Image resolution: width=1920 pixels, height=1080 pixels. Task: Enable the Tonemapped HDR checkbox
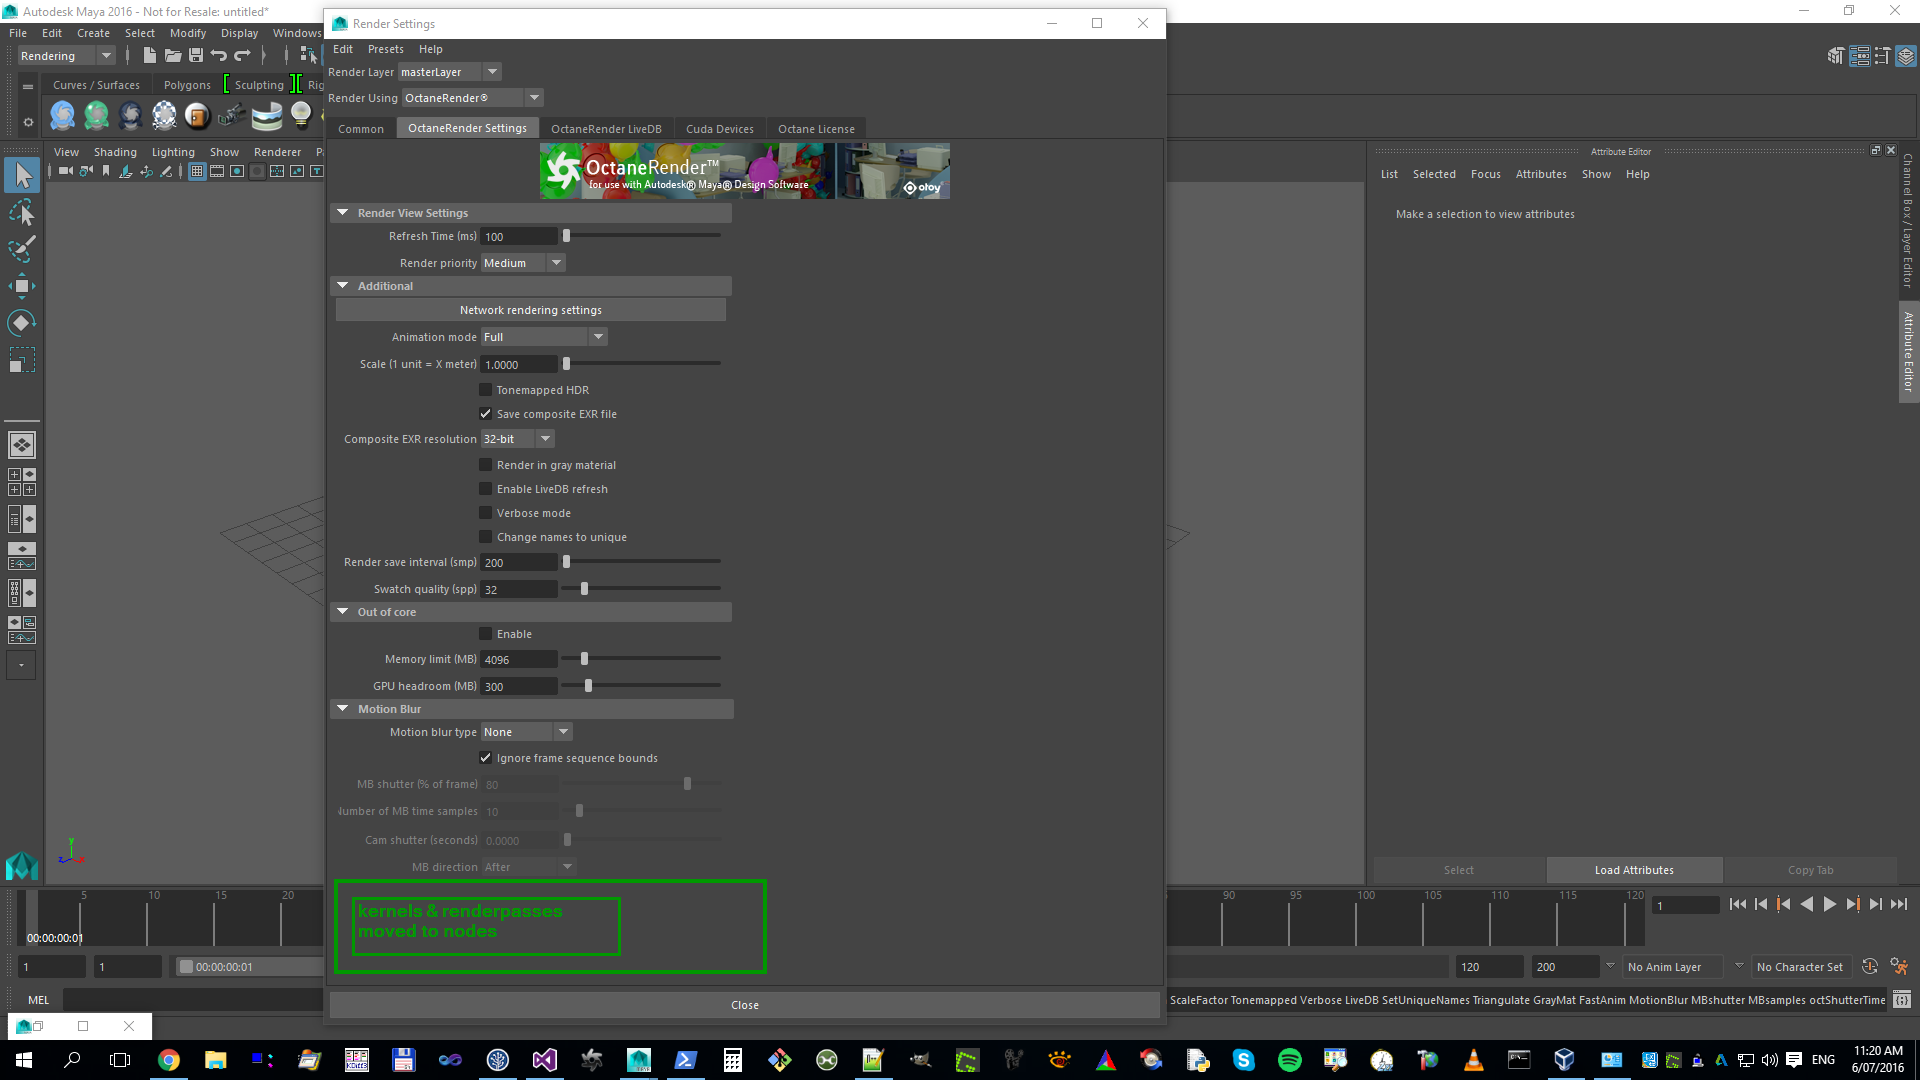tap(486, 390)
